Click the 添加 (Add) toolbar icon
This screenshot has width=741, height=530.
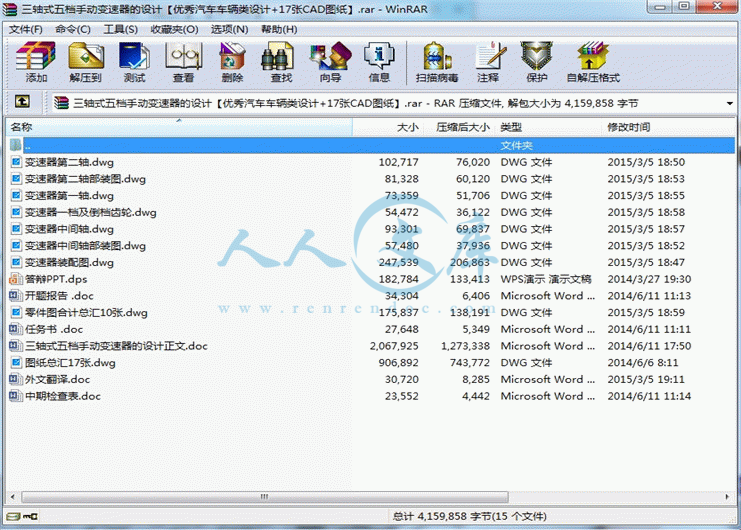point(35,56)
